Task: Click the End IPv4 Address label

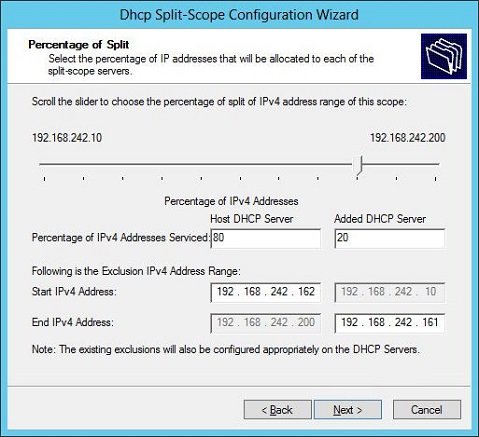Action: point(73,322)
